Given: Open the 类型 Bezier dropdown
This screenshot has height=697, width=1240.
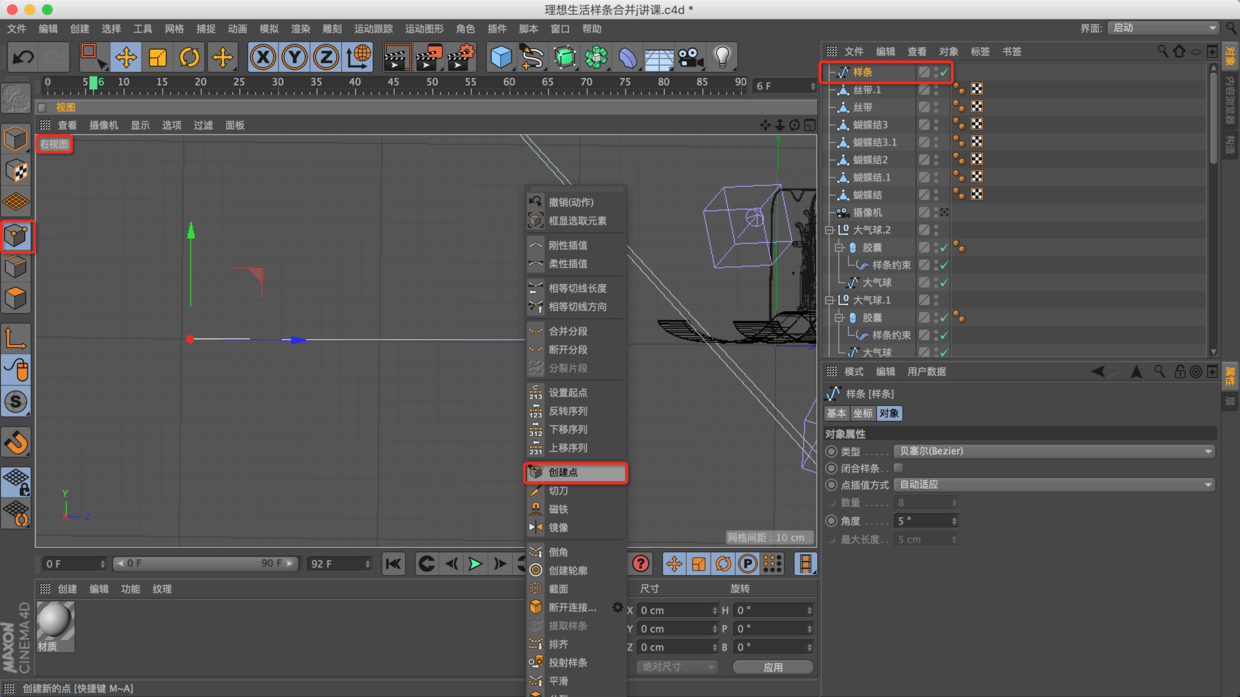Looking at the screenshot, I should coord(1054,451).
